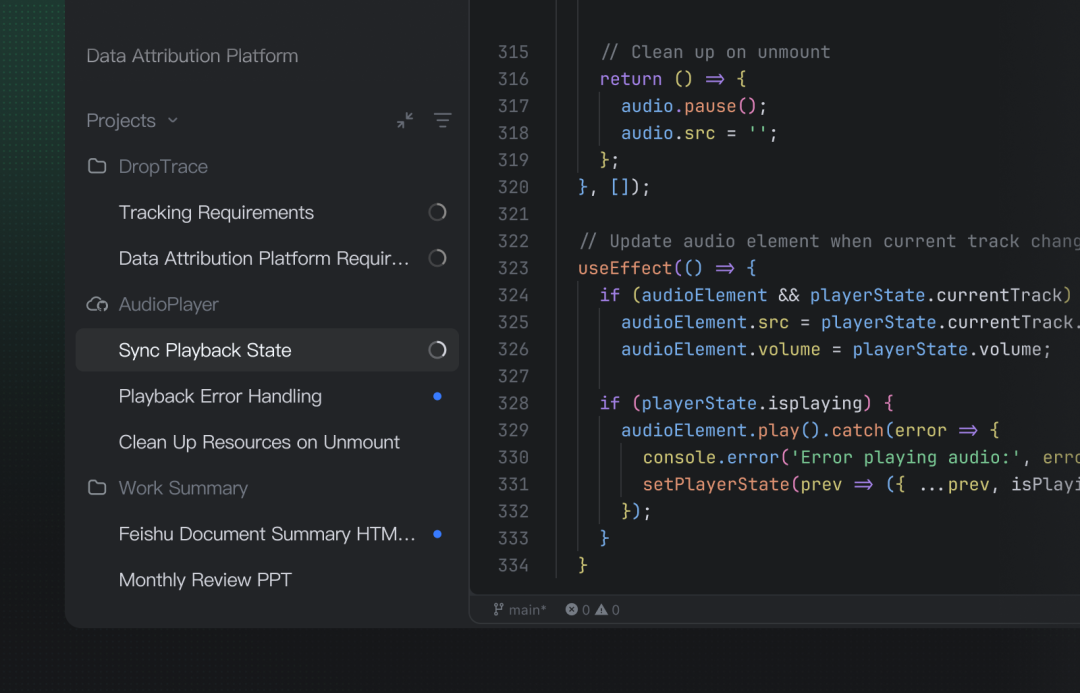Click spinner beside Data Attribution Platform Requir...
1080x693 pixels.
pos(437,258)
